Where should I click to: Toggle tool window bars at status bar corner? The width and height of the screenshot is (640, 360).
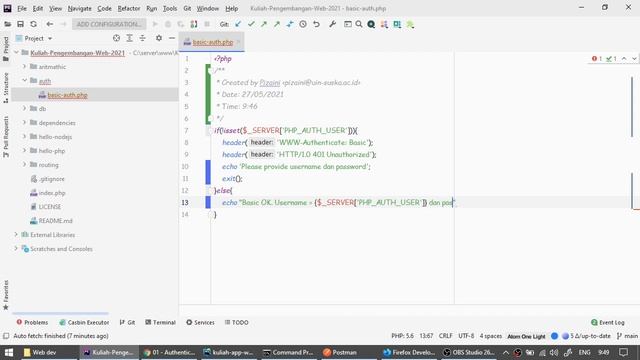(x=6, y=336)
